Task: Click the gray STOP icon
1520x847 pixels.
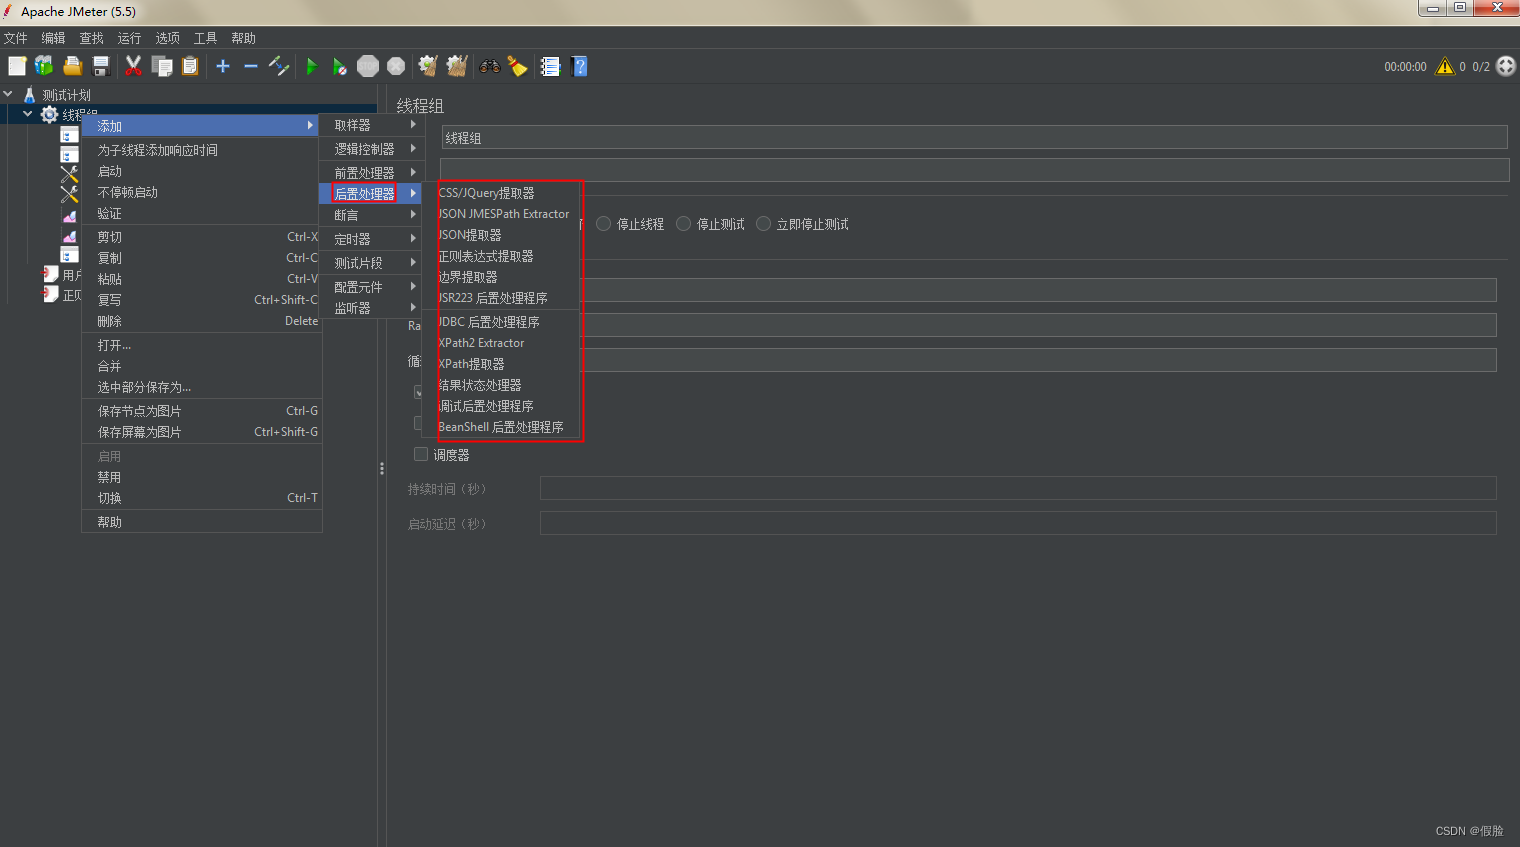Action: click(x=368, y=66)
